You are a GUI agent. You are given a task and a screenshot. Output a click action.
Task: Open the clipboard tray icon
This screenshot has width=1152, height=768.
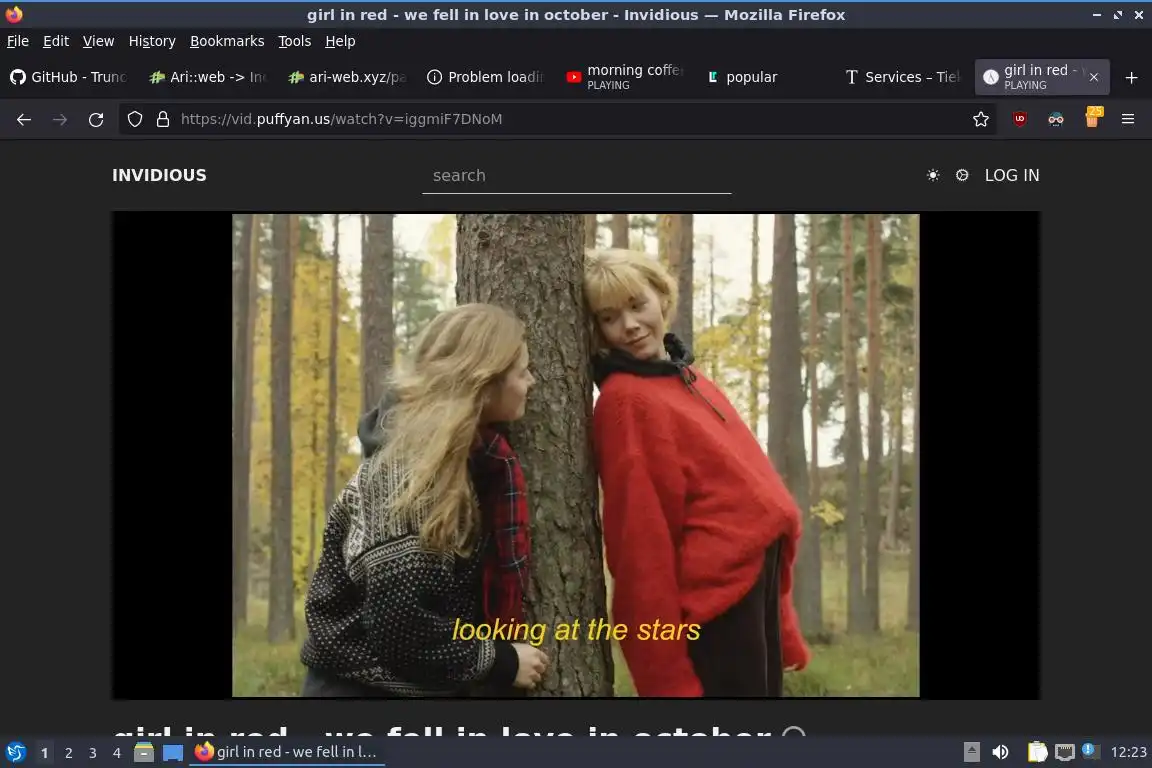[1037, 752]
